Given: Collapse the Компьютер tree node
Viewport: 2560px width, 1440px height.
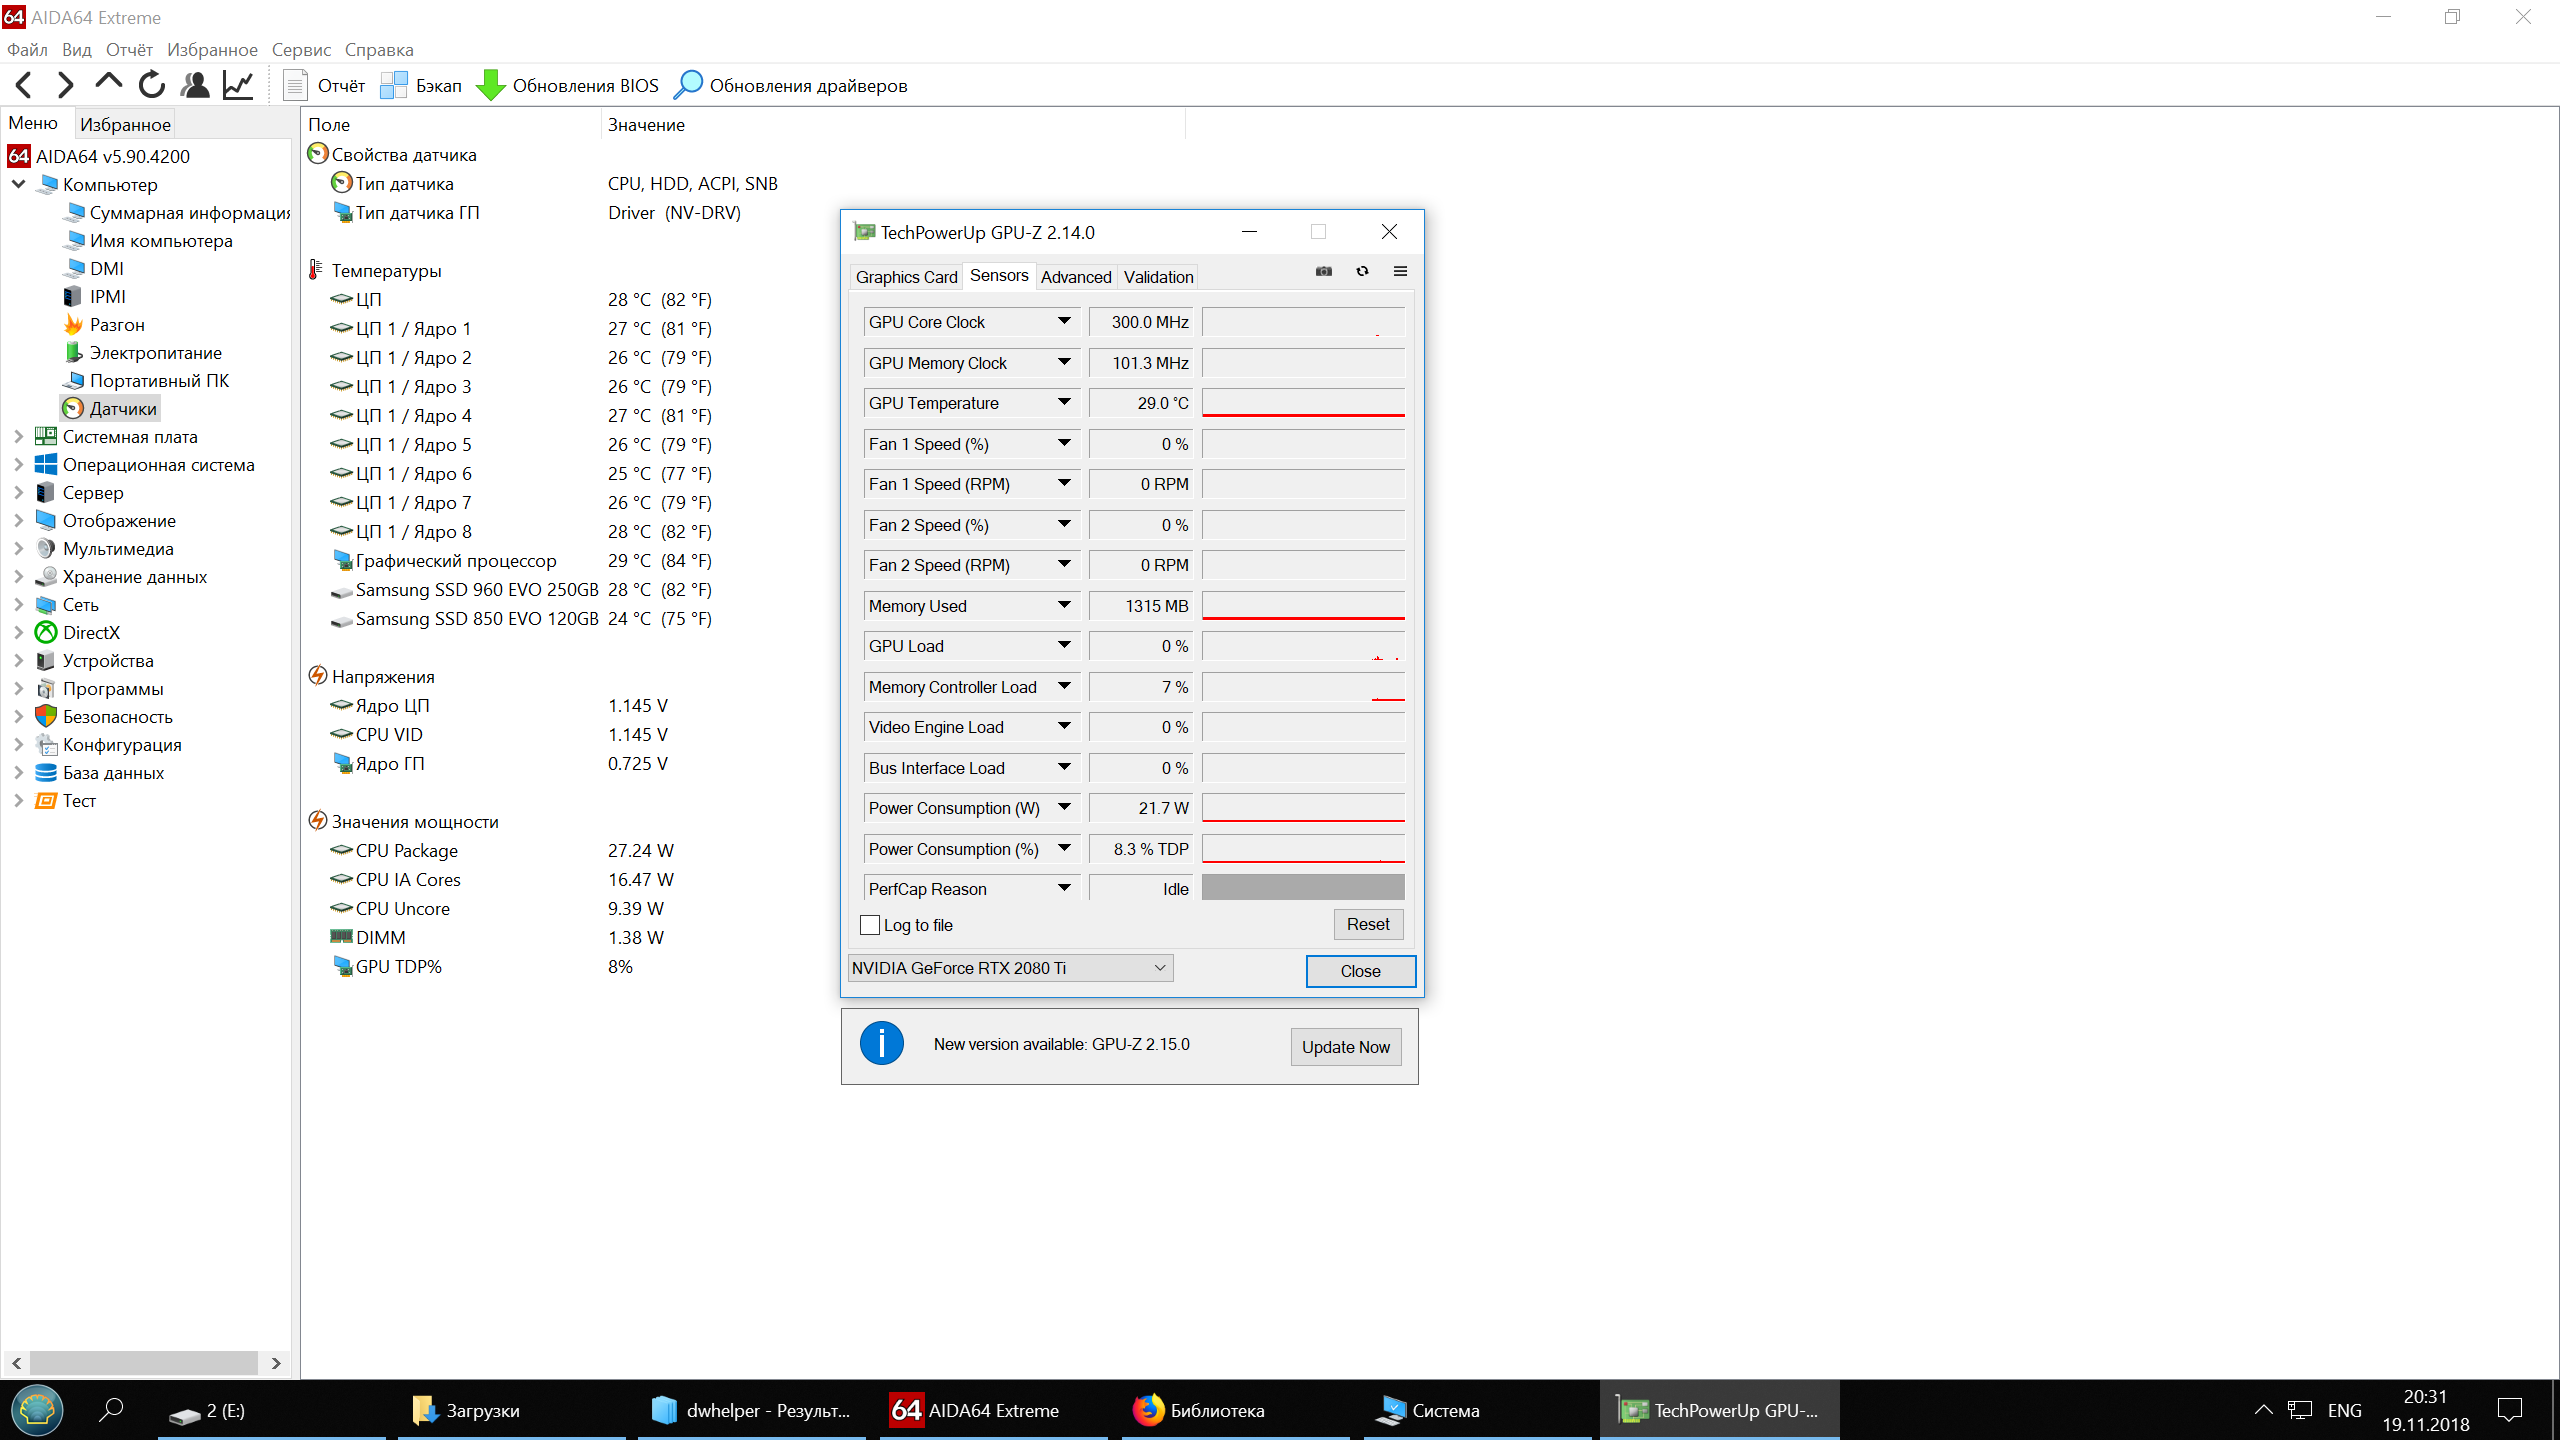Looking at the screenshot, I should click(18, 184).
